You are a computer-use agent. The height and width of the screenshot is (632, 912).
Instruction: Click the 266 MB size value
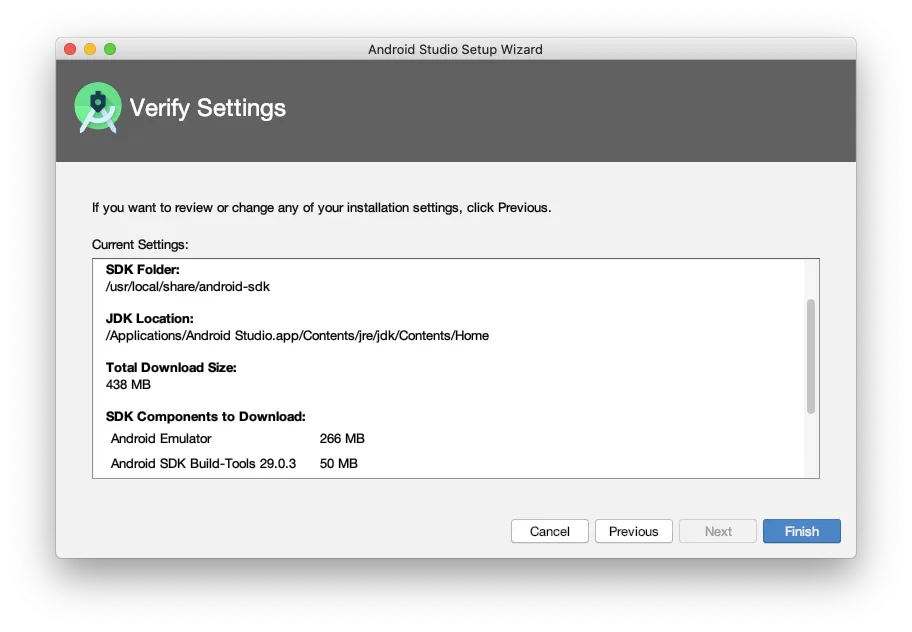tap(342, 438)
